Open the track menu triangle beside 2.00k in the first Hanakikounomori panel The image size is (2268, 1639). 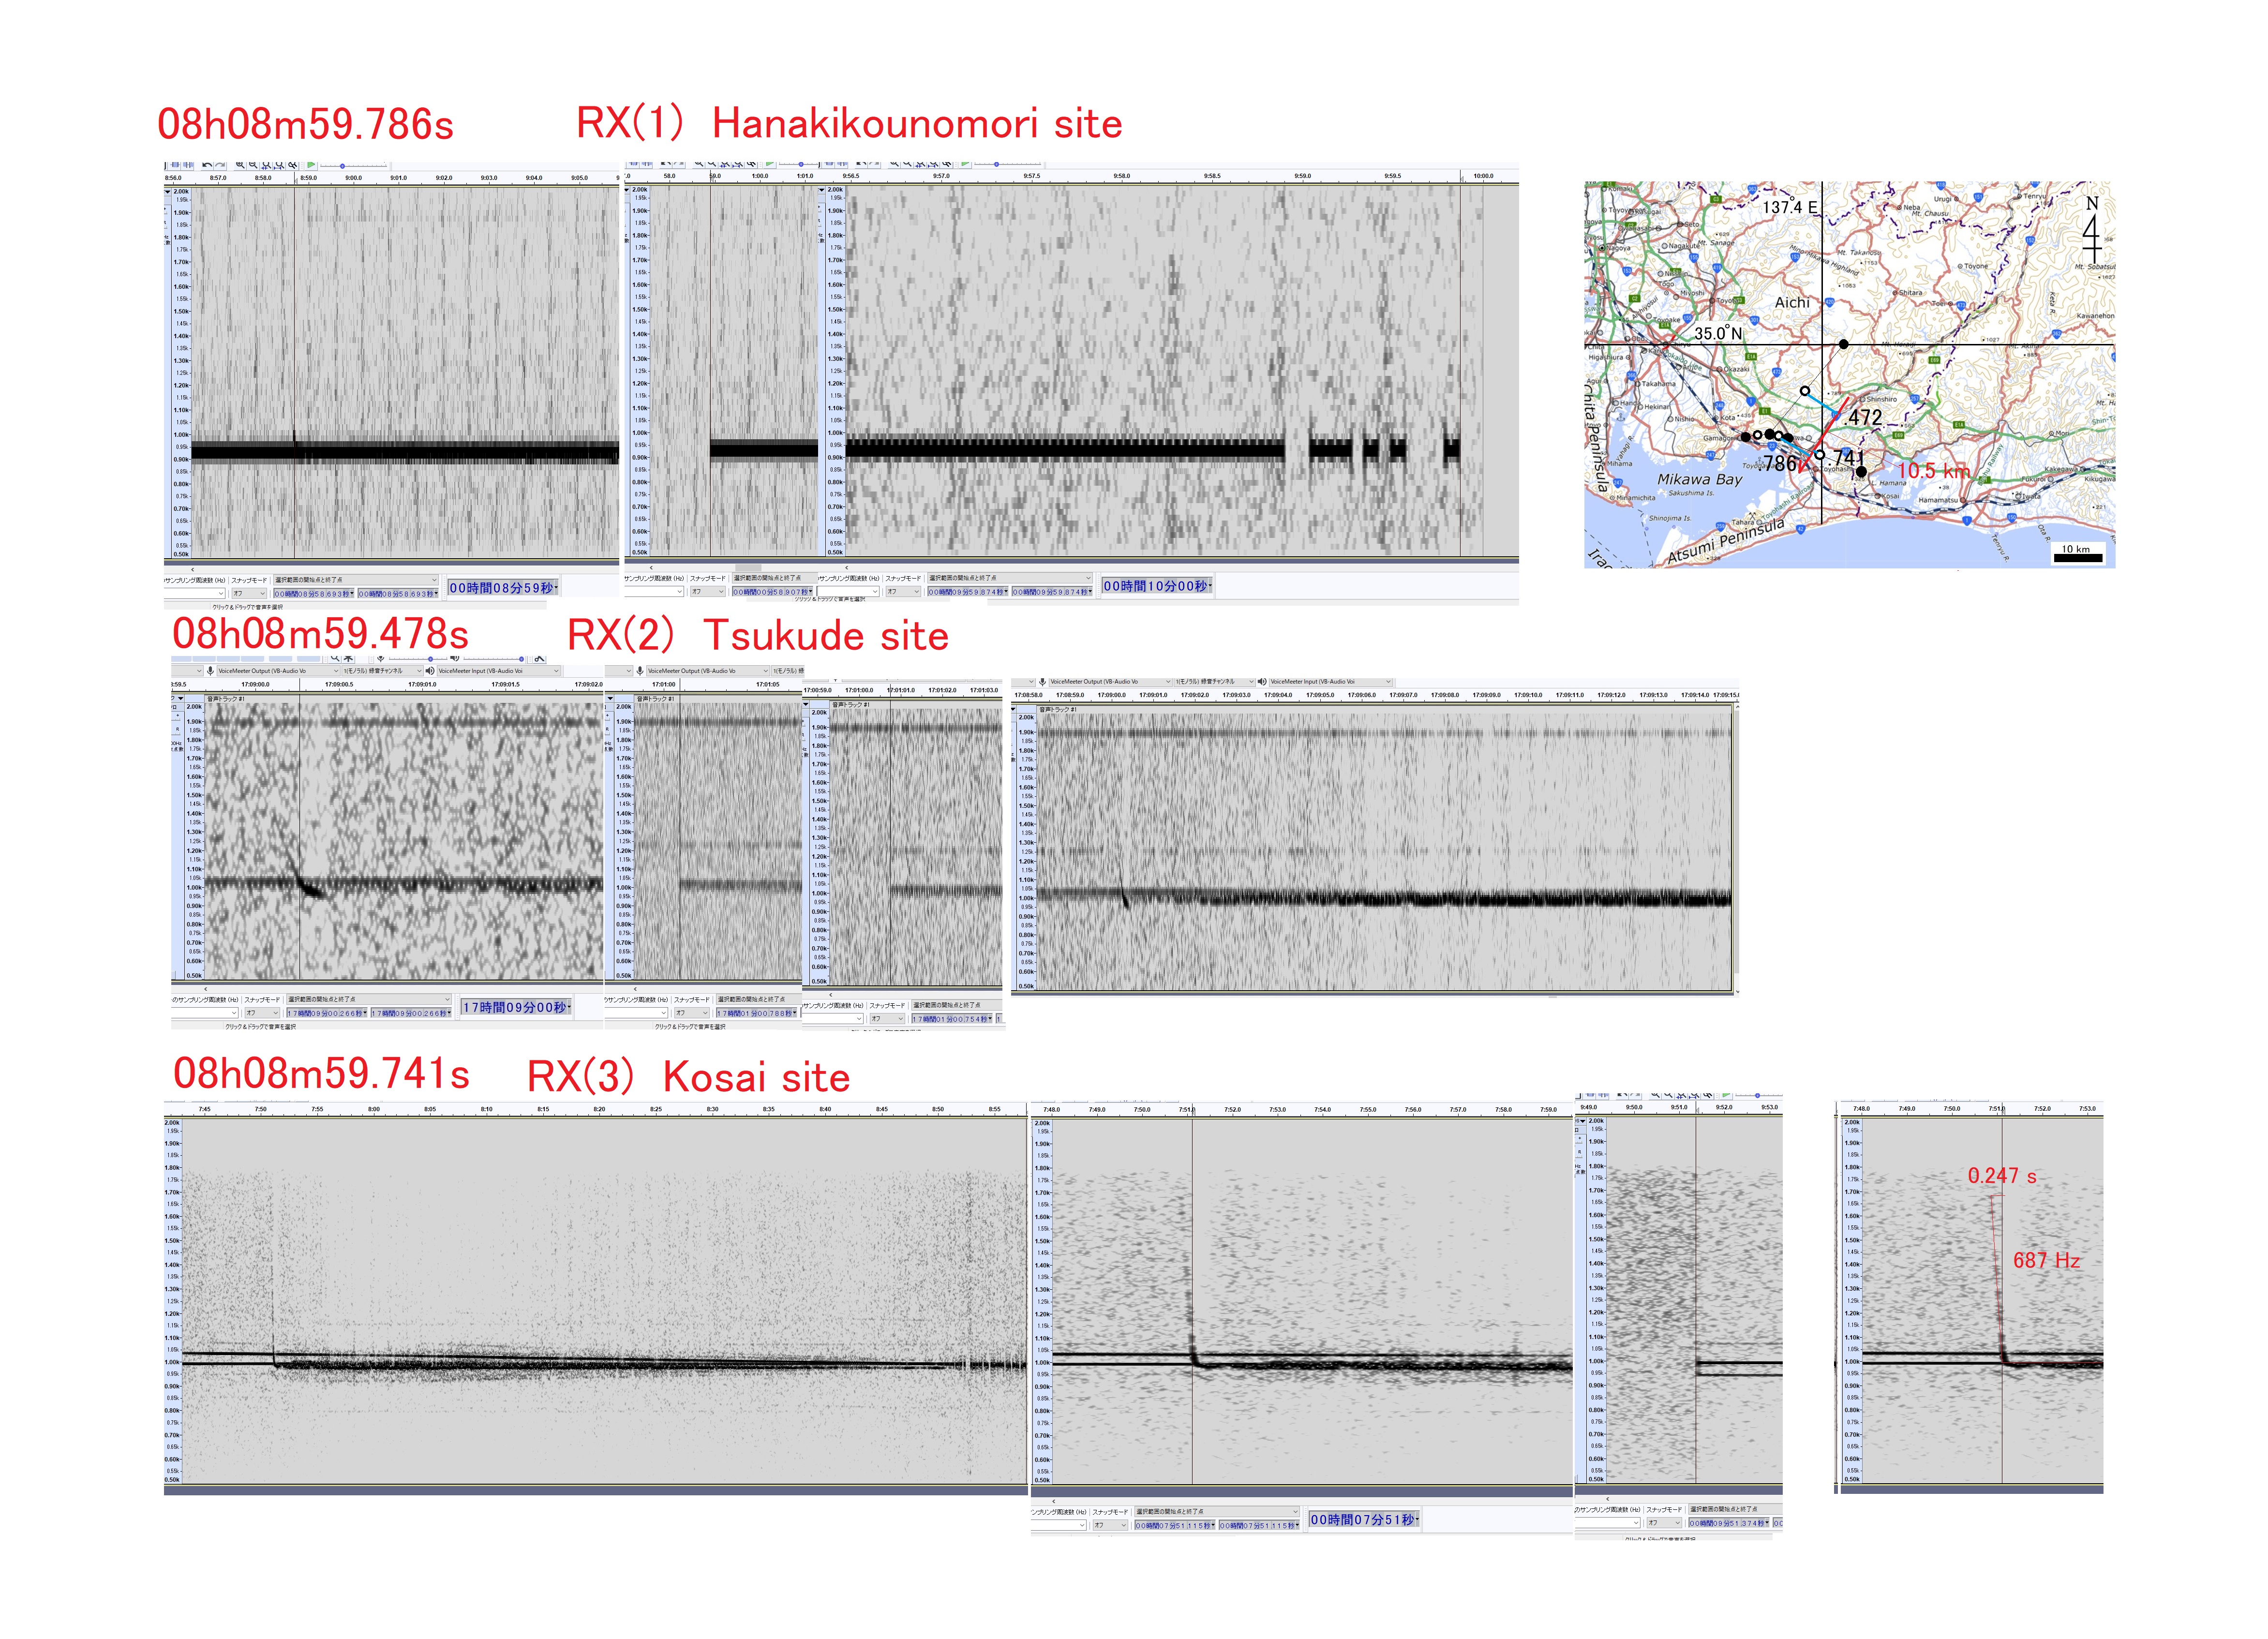coord(168,191)
